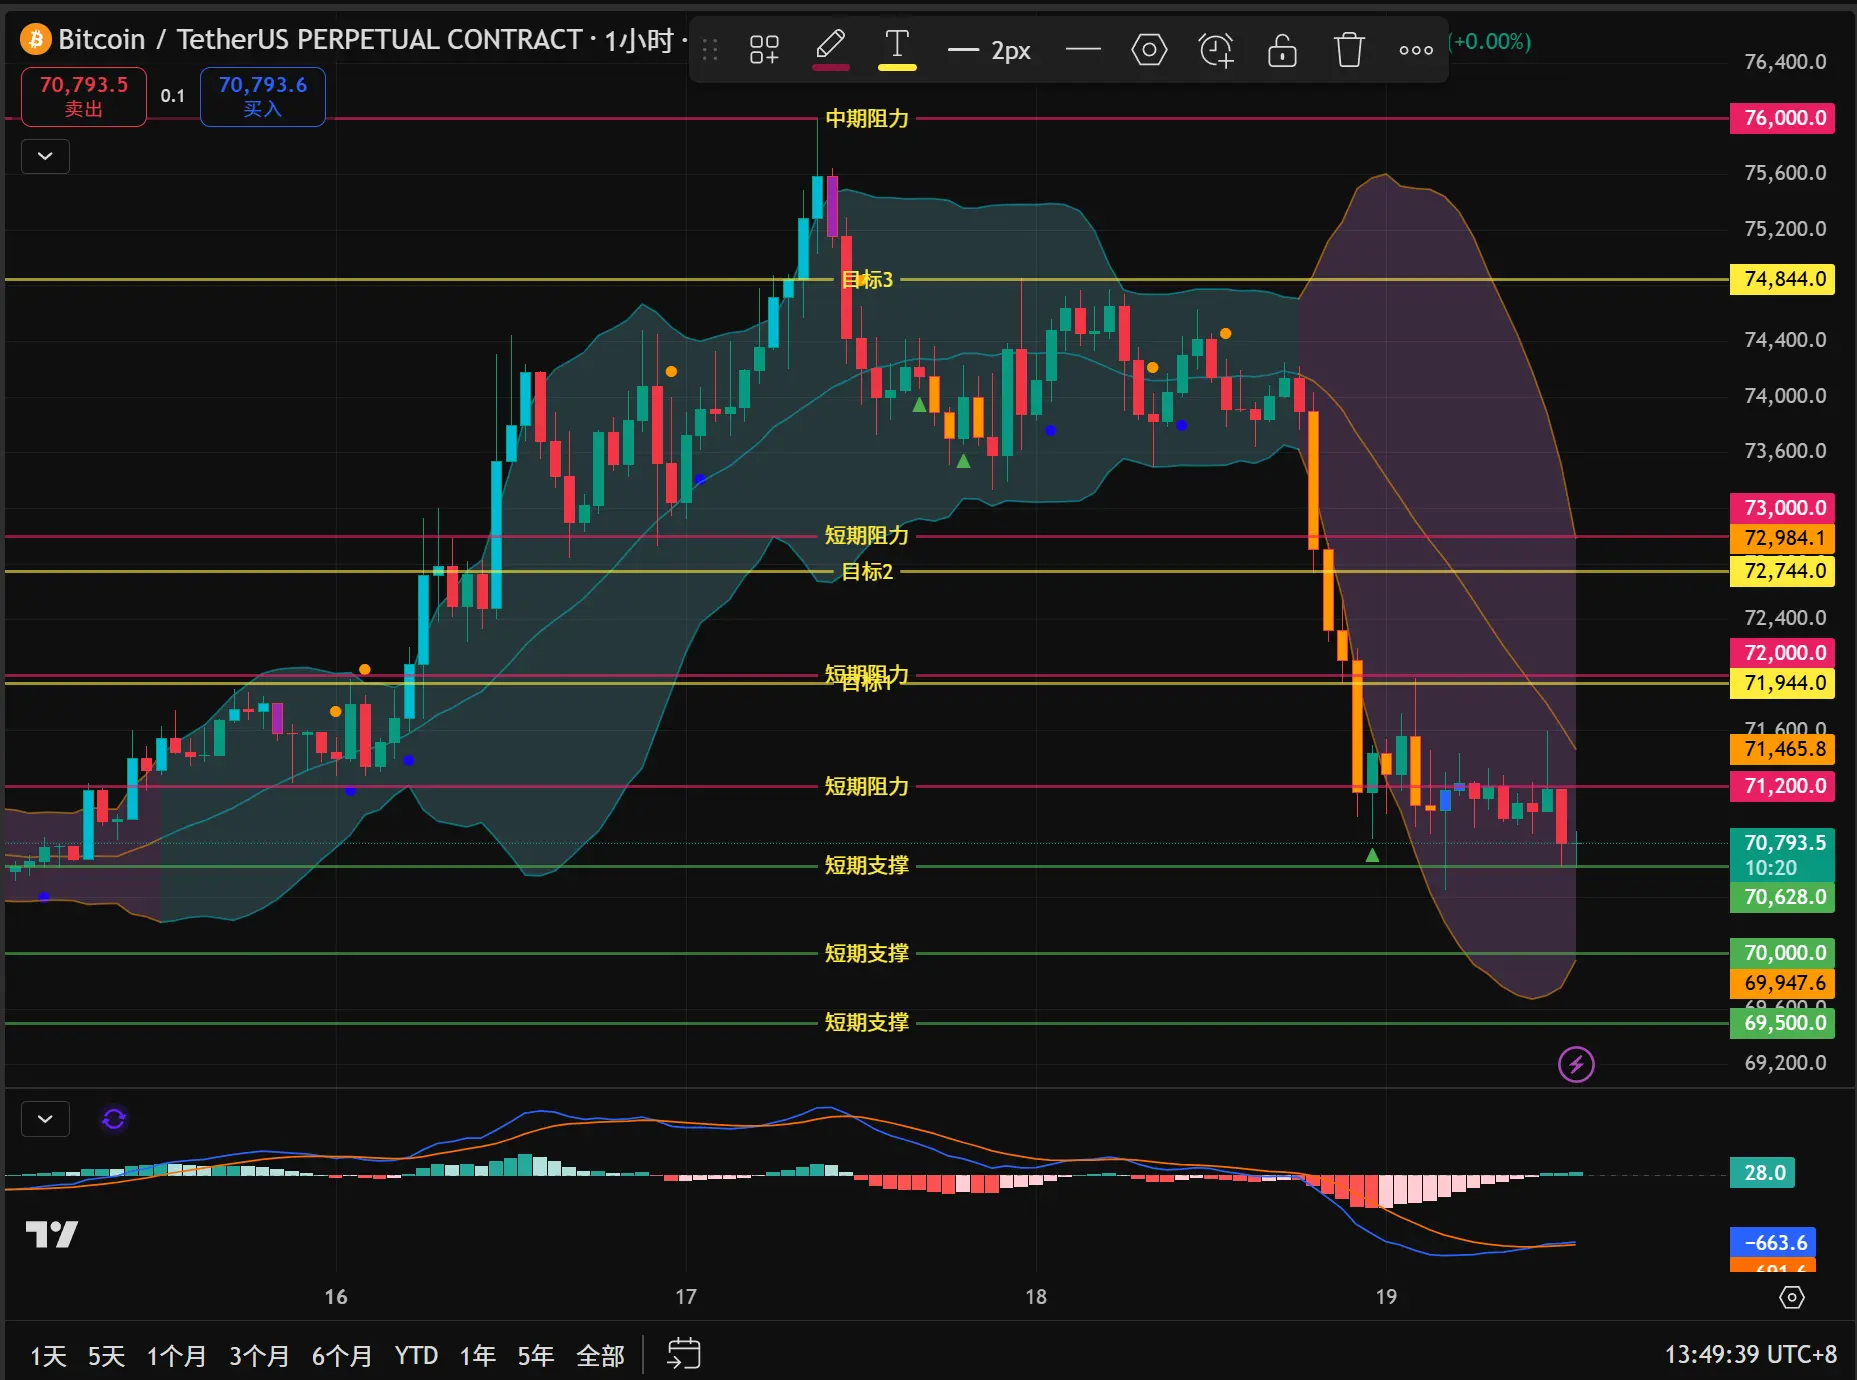The image size is (1857, 1380).
Task: Click the purple refresh icon in MACD pane
Action: [114, 1119]
